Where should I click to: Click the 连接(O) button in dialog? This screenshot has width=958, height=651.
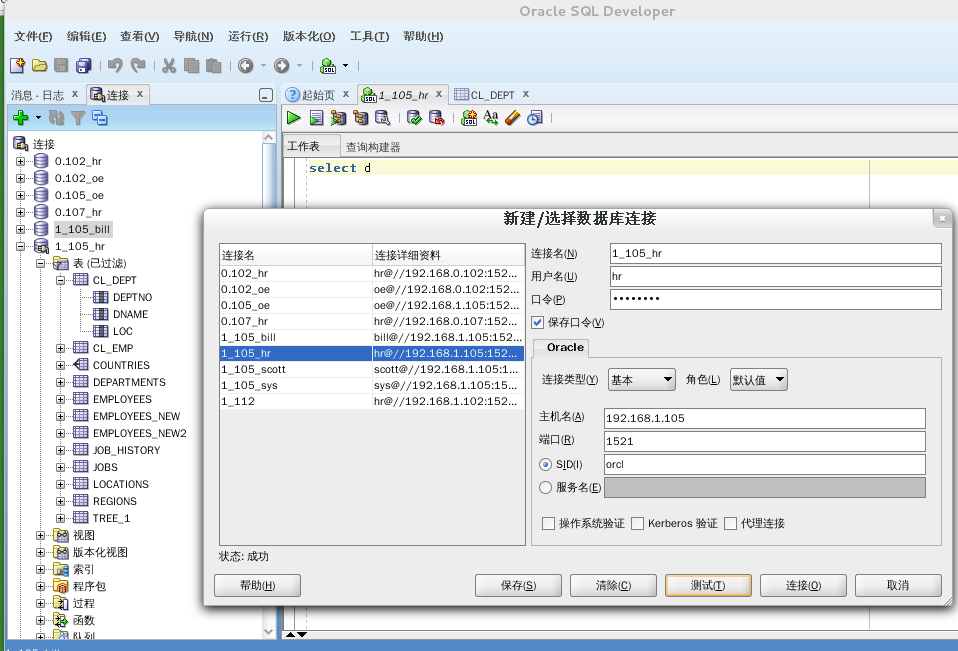click(803, 586)
